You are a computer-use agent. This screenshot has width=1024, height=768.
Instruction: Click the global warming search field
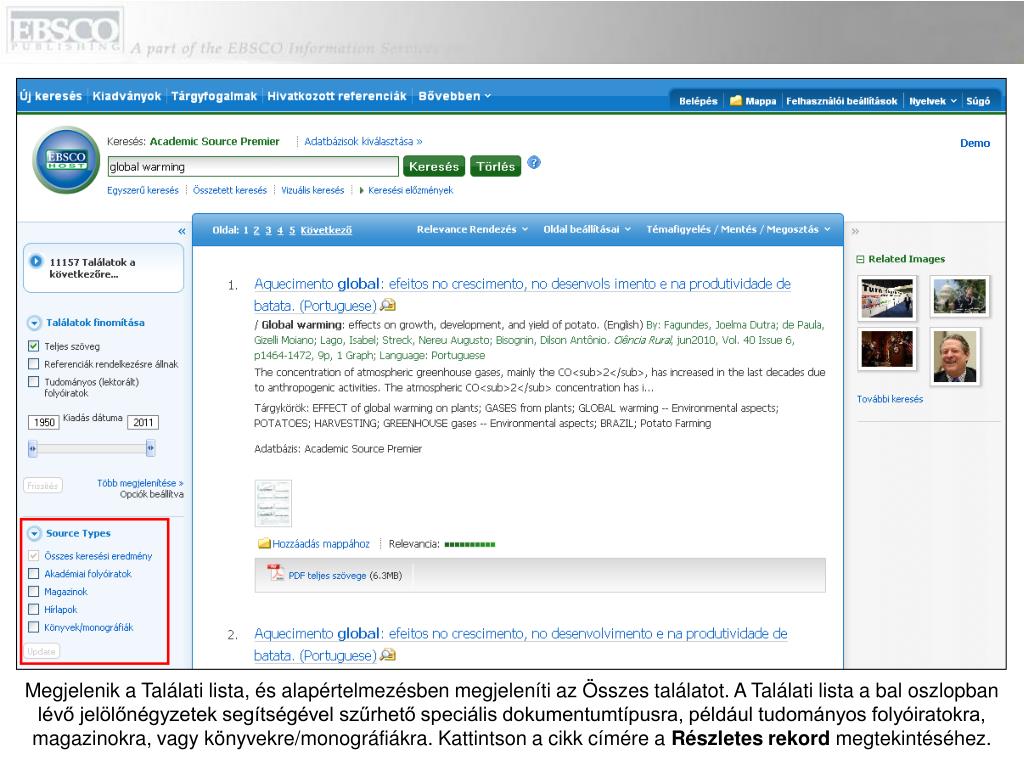(x=253, y=167)
